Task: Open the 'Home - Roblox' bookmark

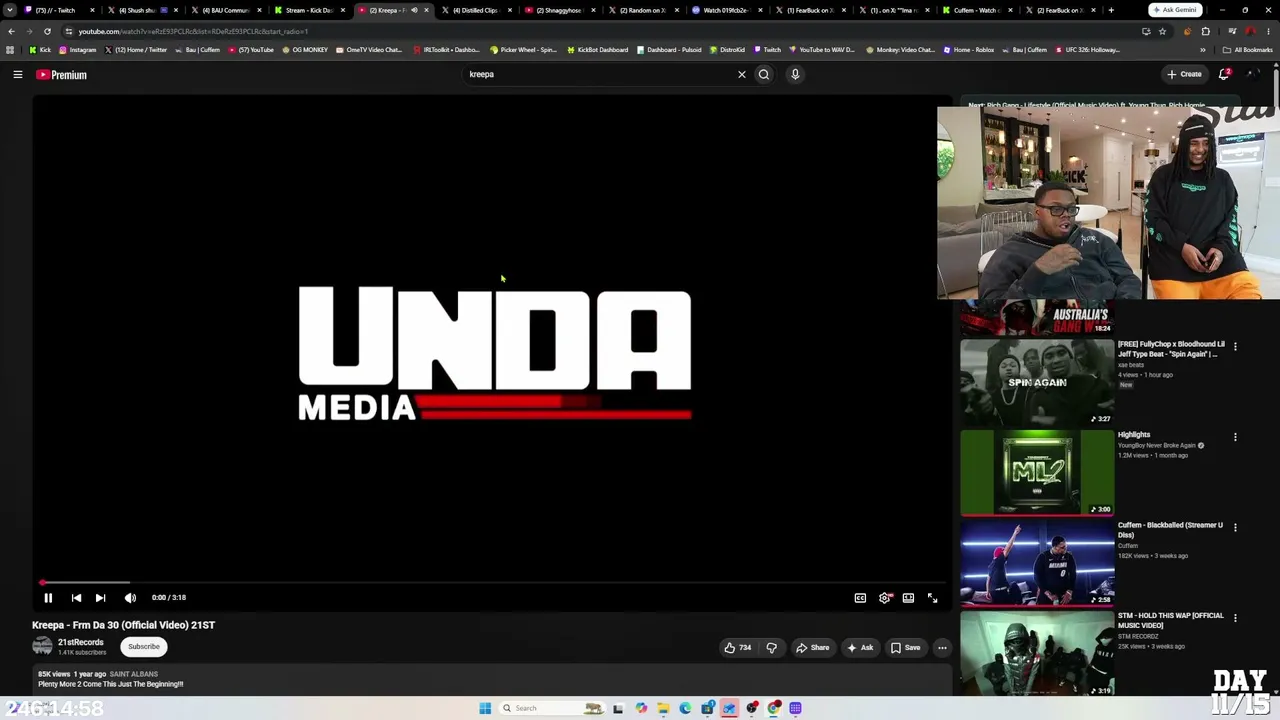Action: coord(969,50)
